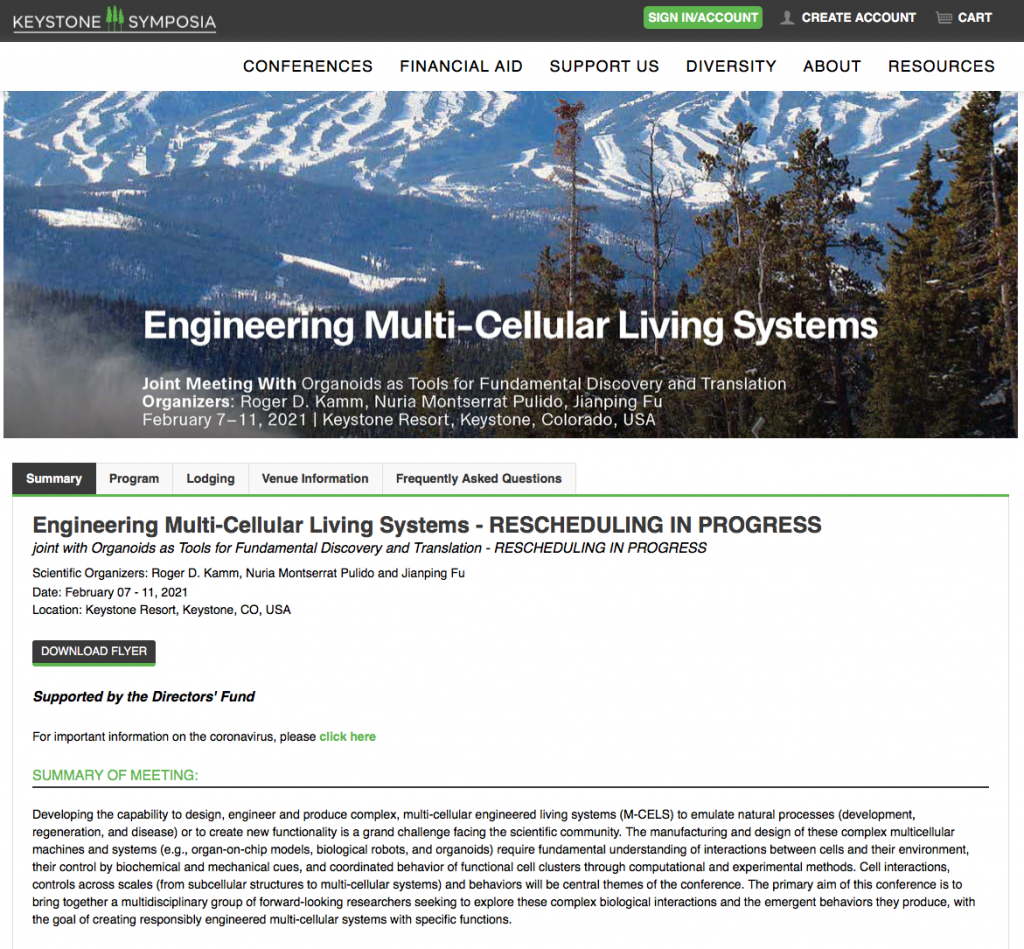Open the Financial Aid menu
Screen dimensions: 1024x949
461,66
